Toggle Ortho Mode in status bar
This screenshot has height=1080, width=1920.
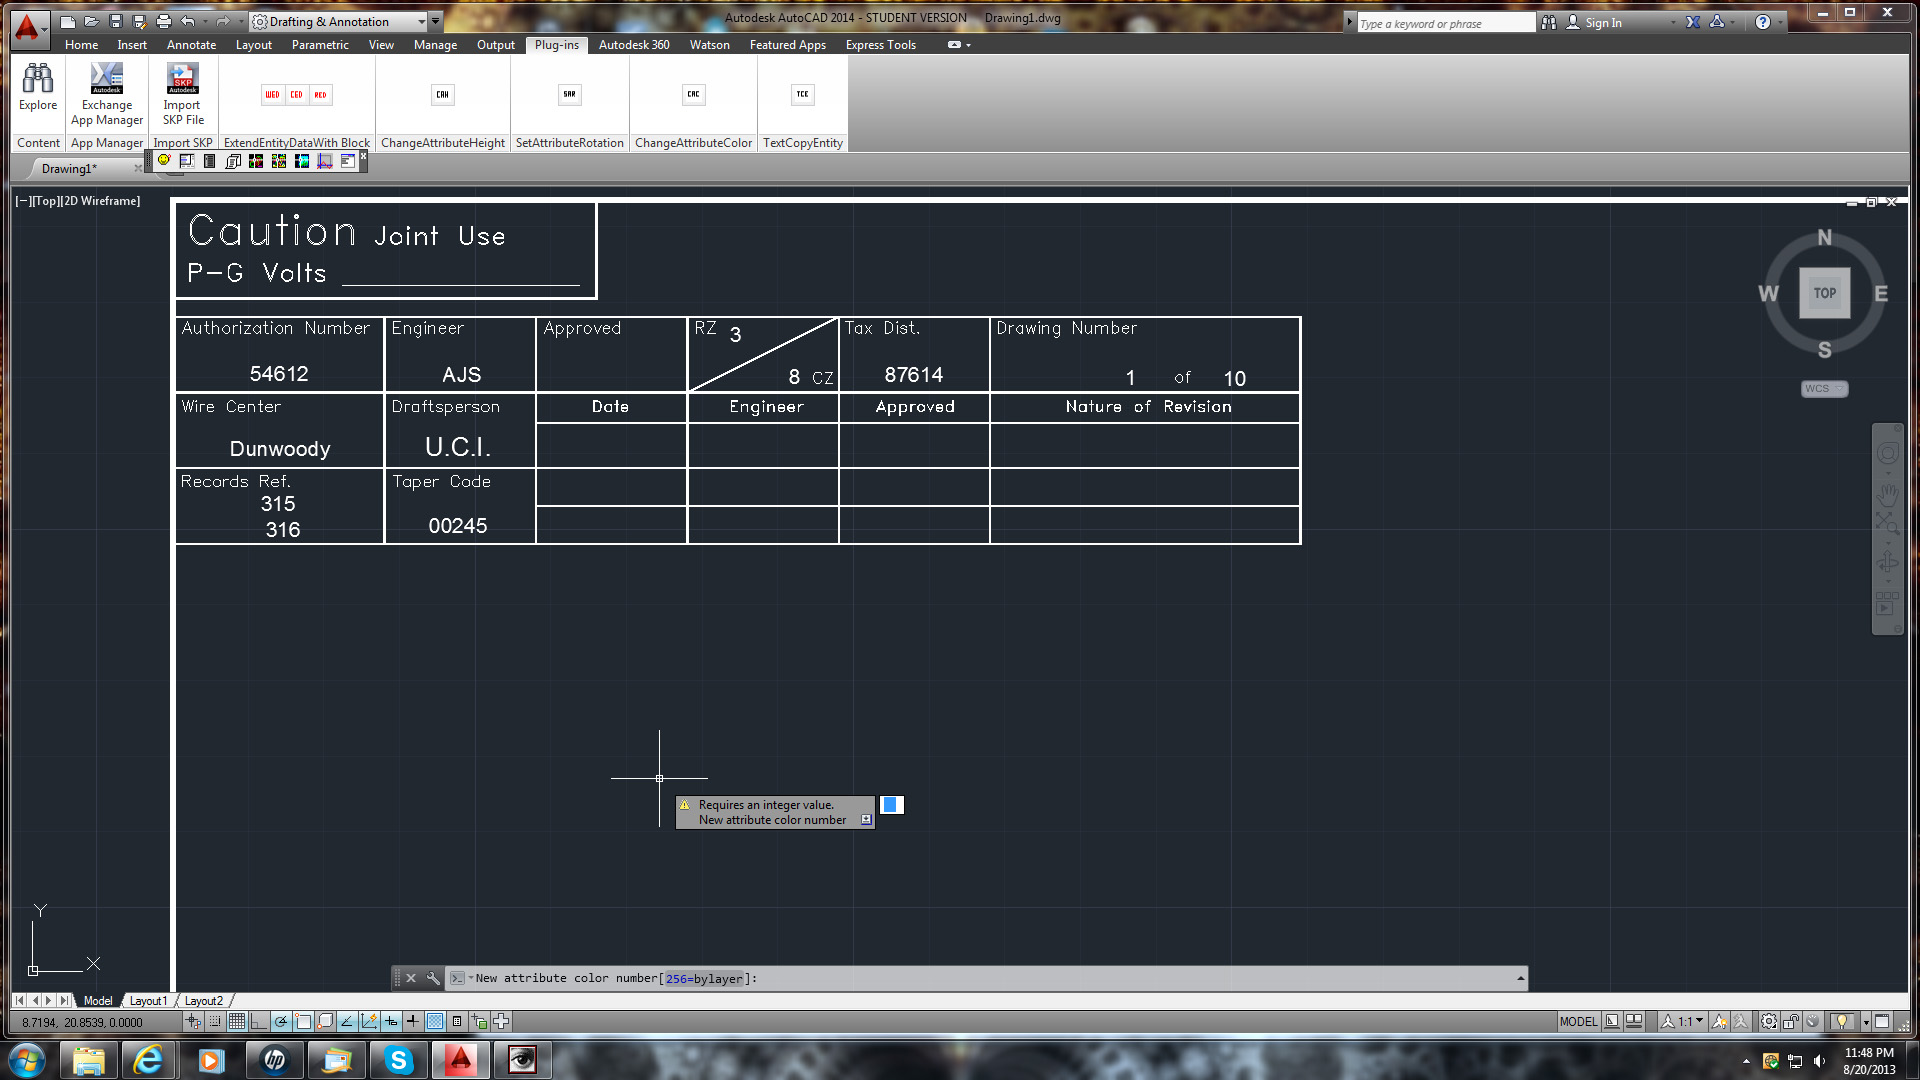click(259, 1021)
